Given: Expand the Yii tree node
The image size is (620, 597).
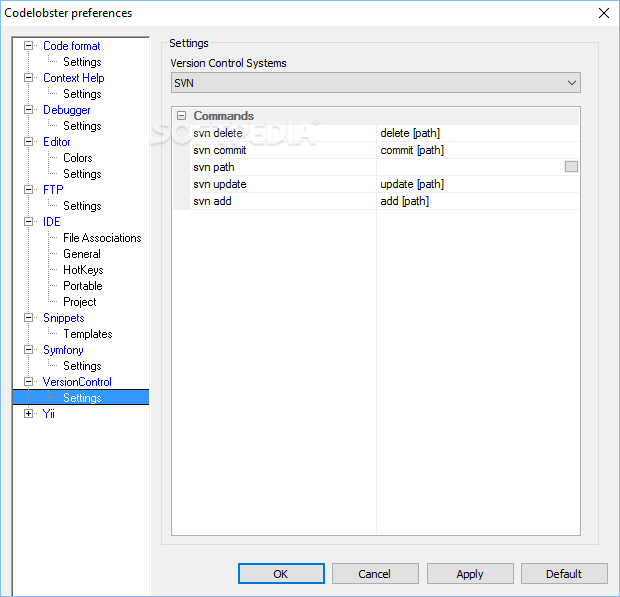Looking at the screenshot, I should point(28,414).
